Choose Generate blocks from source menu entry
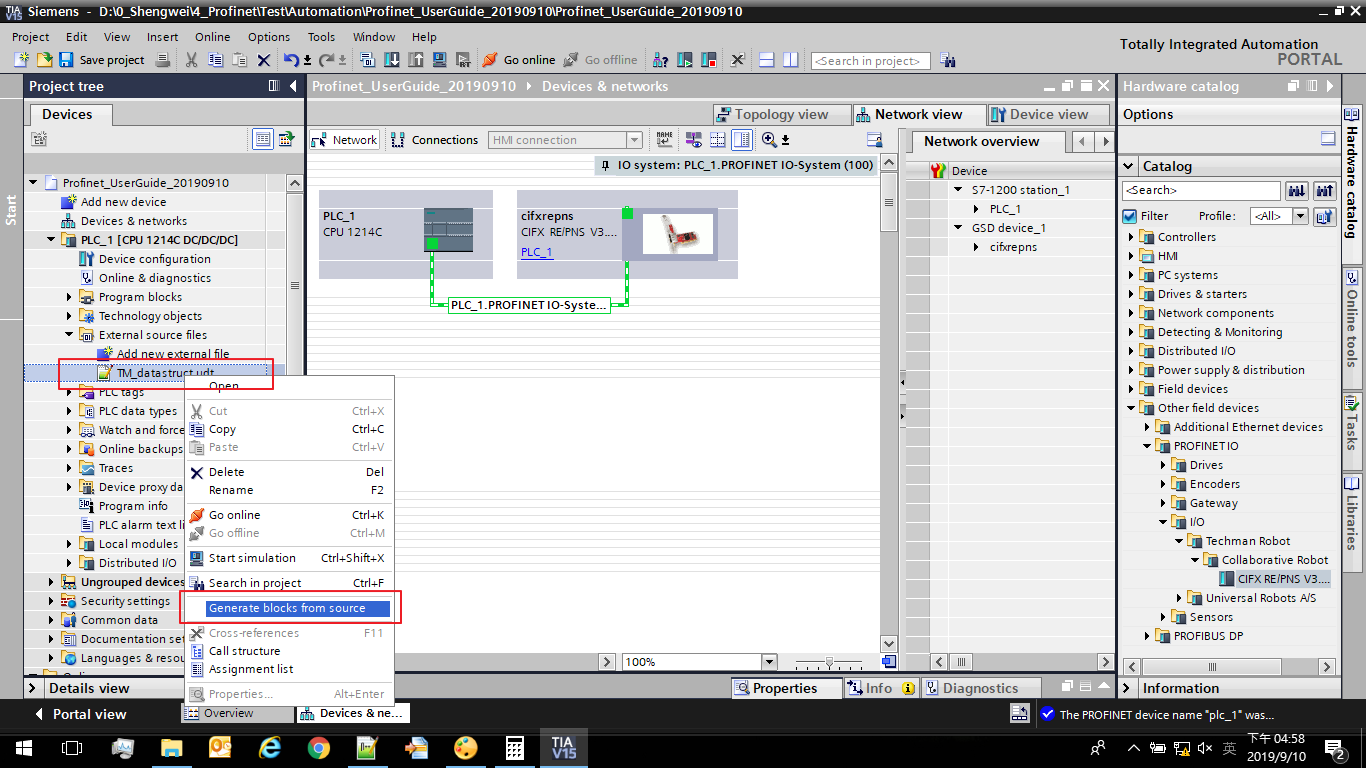 point(288,608)
